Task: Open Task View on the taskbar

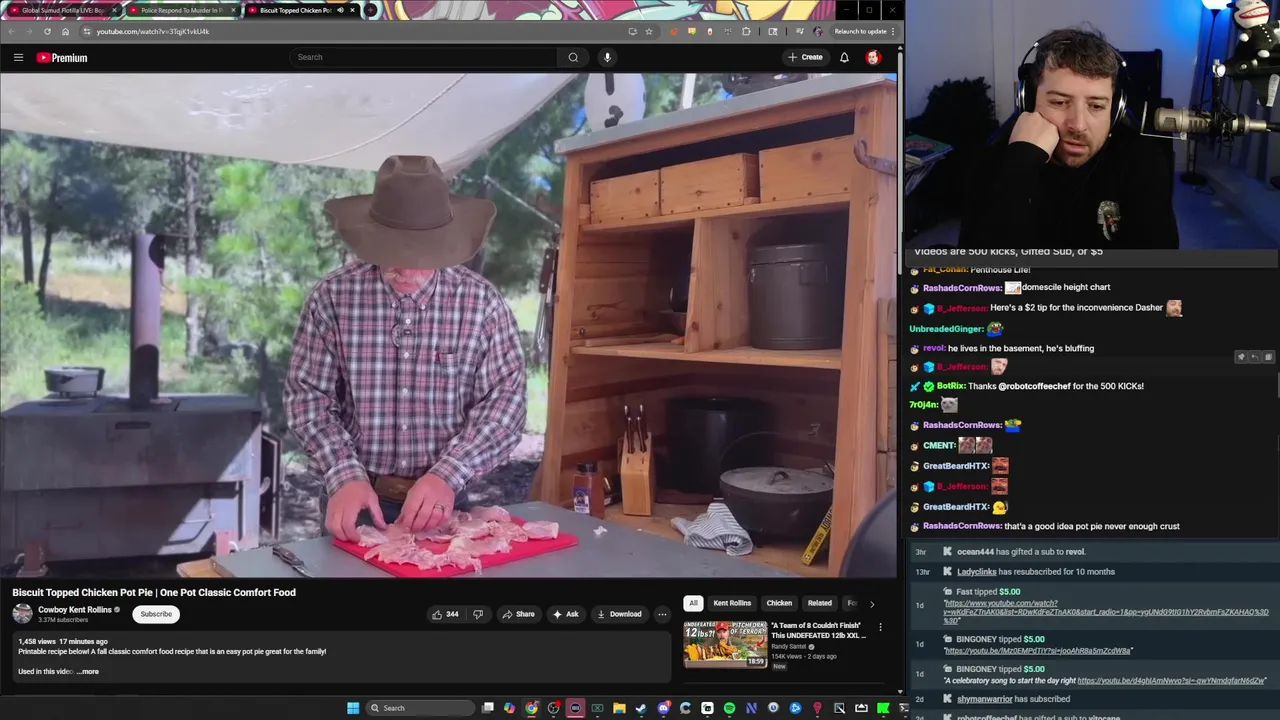Action: coord(487,708)
